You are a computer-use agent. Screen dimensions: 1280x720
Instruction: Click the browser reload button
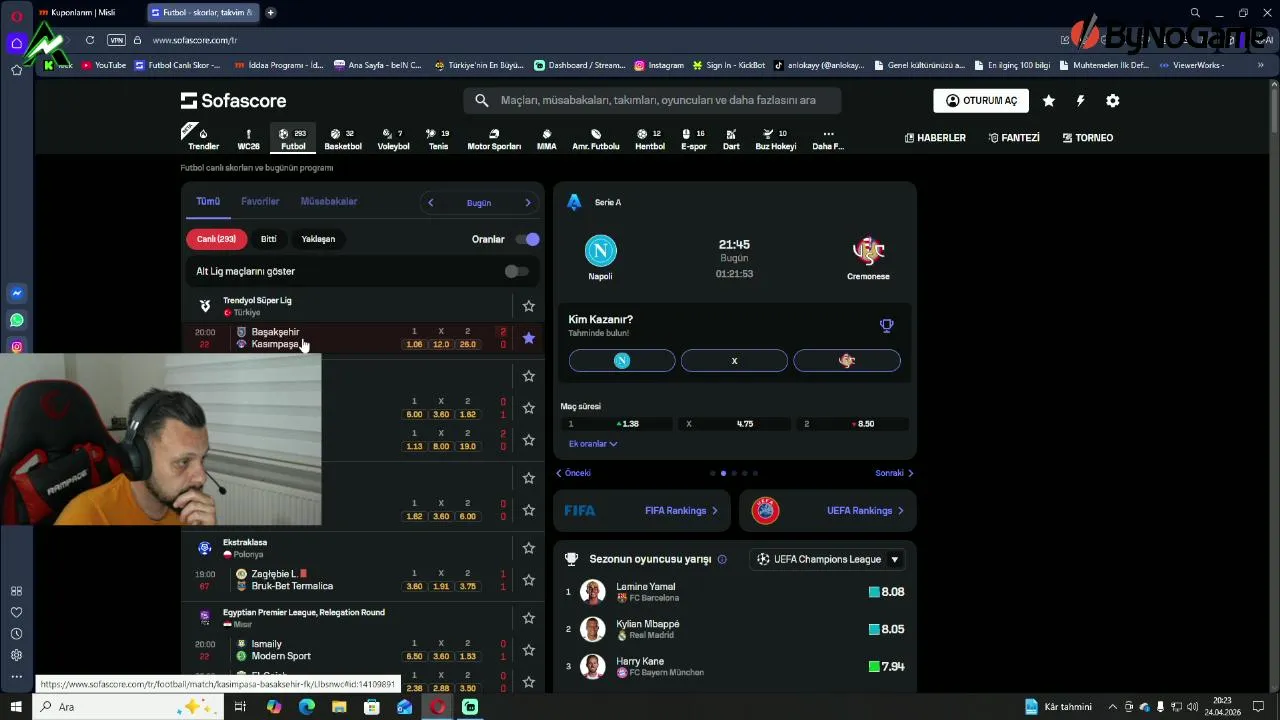90,40
